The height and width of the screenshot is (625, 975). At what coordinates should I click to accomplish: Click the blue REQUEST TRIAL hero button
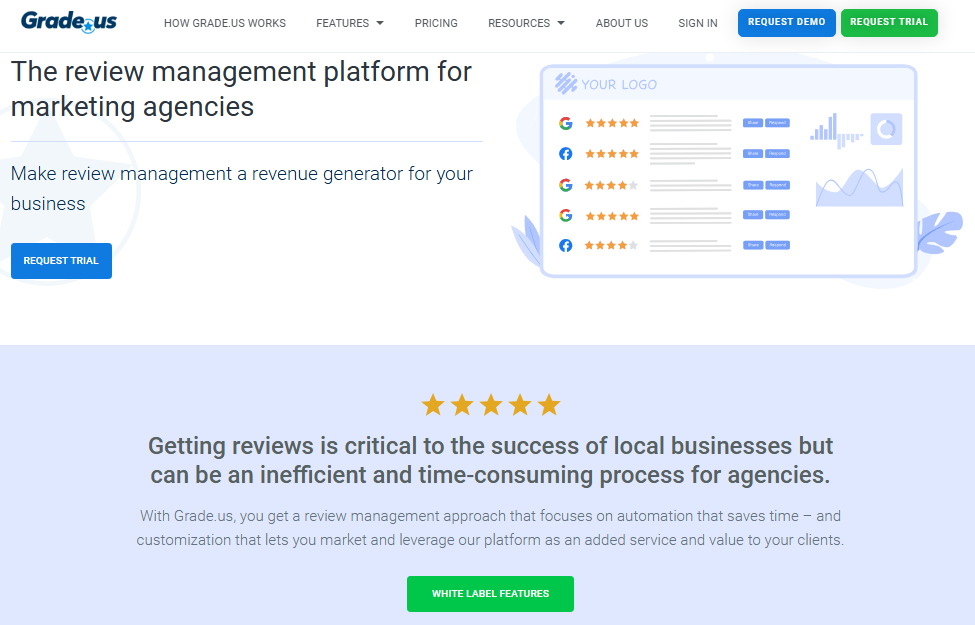(x=62, y=261)
